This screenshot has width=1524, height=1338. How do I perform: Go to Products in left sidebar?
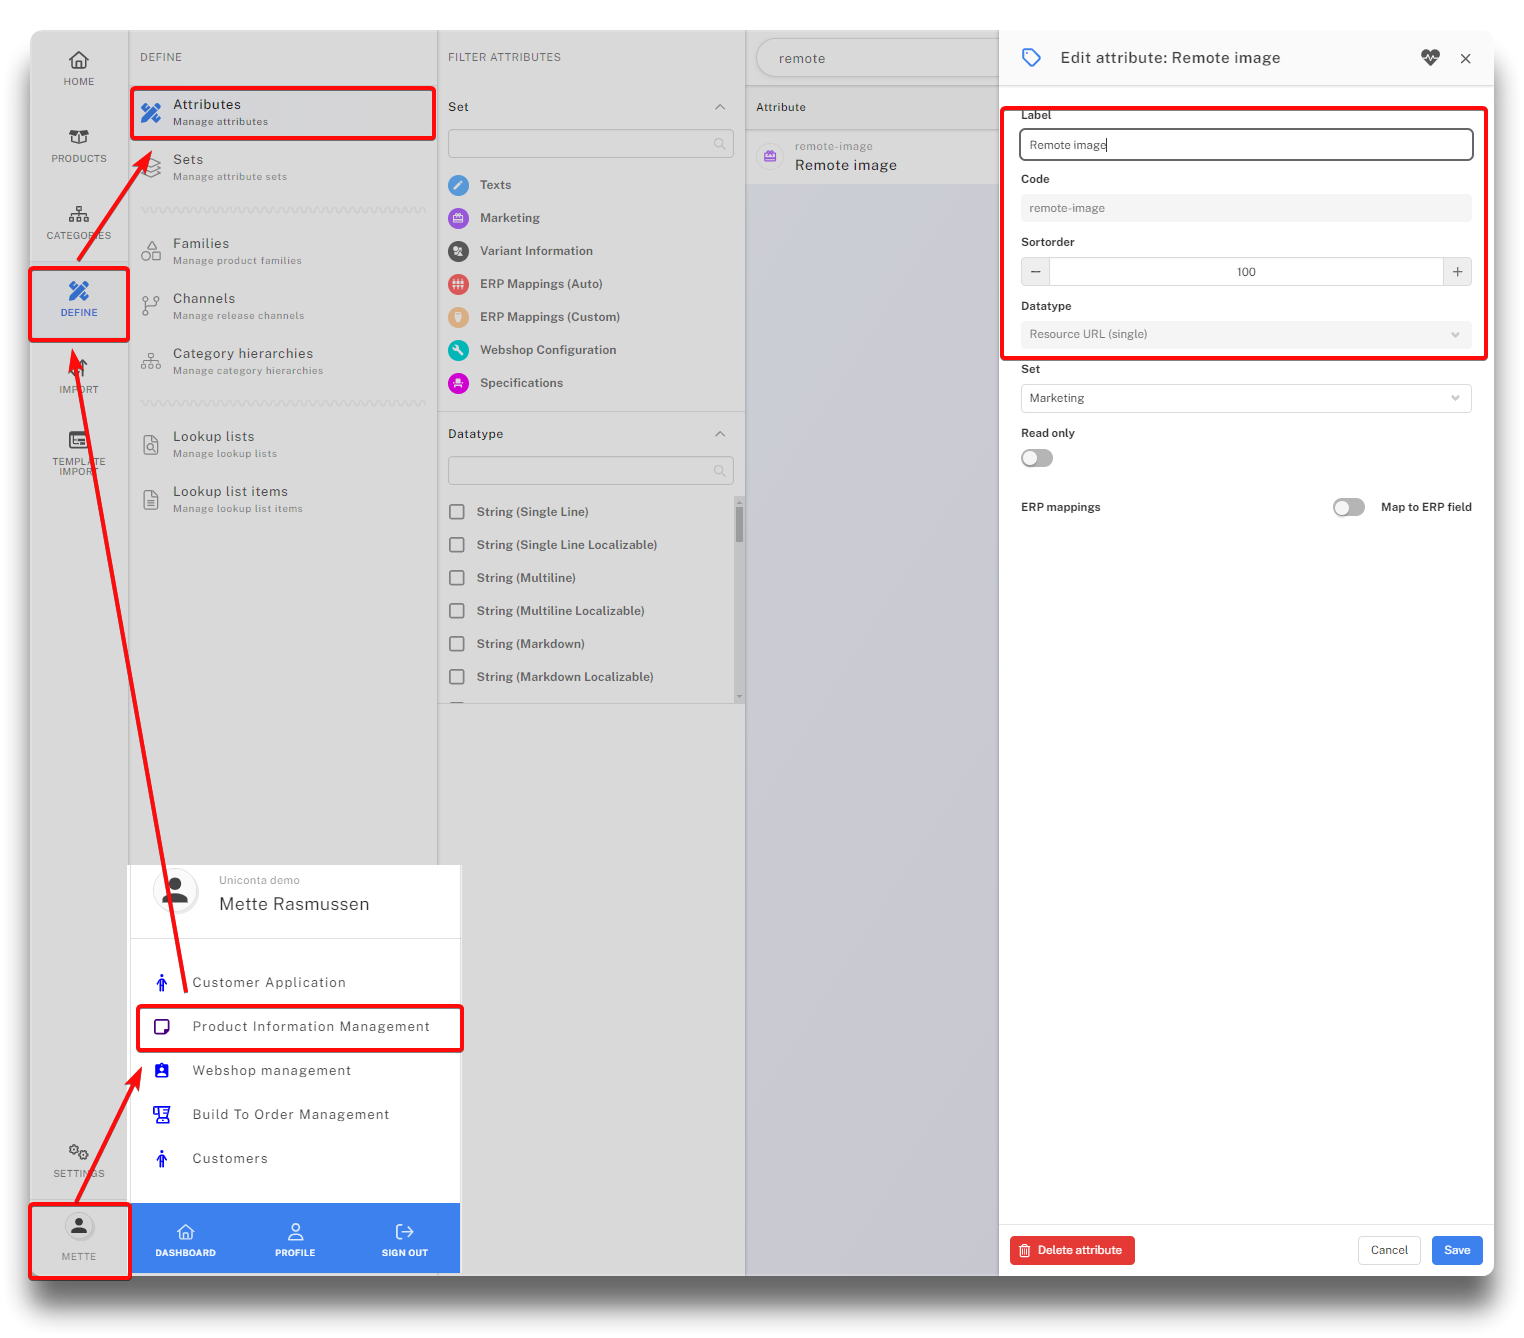(x=79, y=145)
